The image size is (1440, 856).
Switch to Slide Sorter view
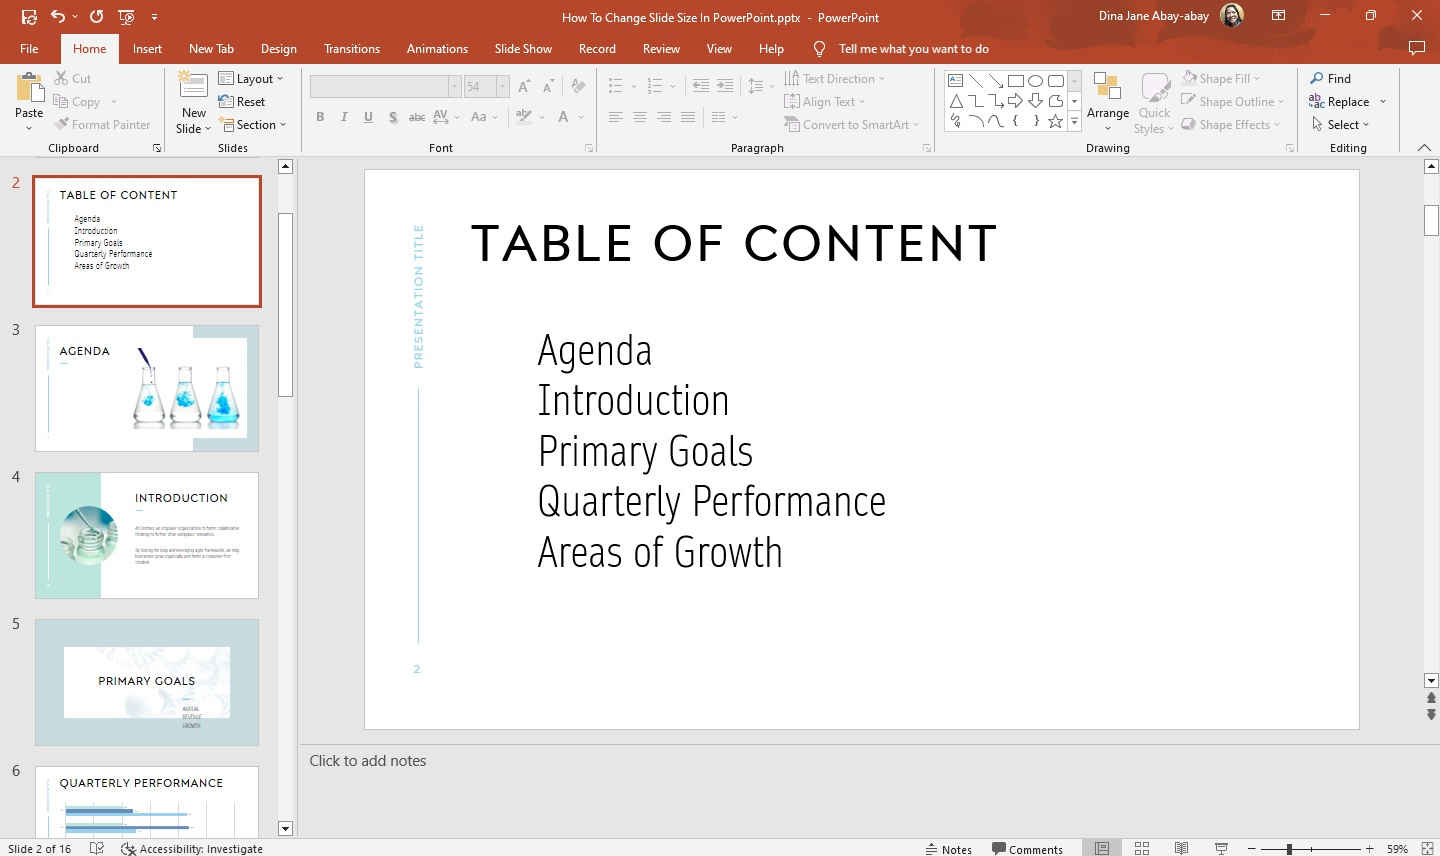(1142, 848)
